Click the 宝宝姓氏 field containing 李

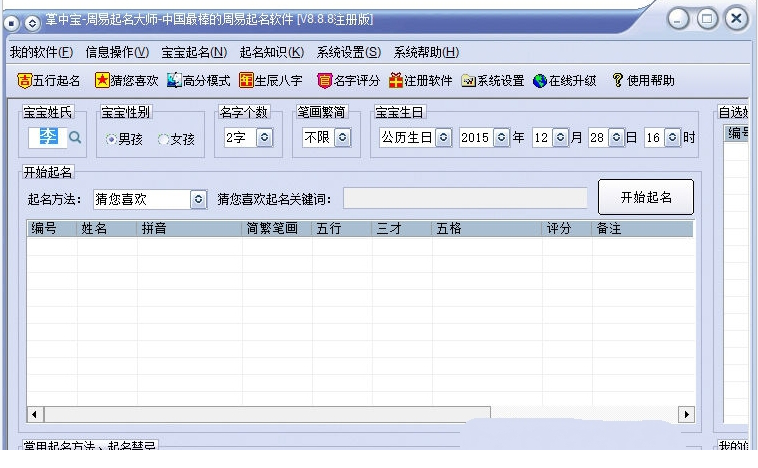pos(48,137)
